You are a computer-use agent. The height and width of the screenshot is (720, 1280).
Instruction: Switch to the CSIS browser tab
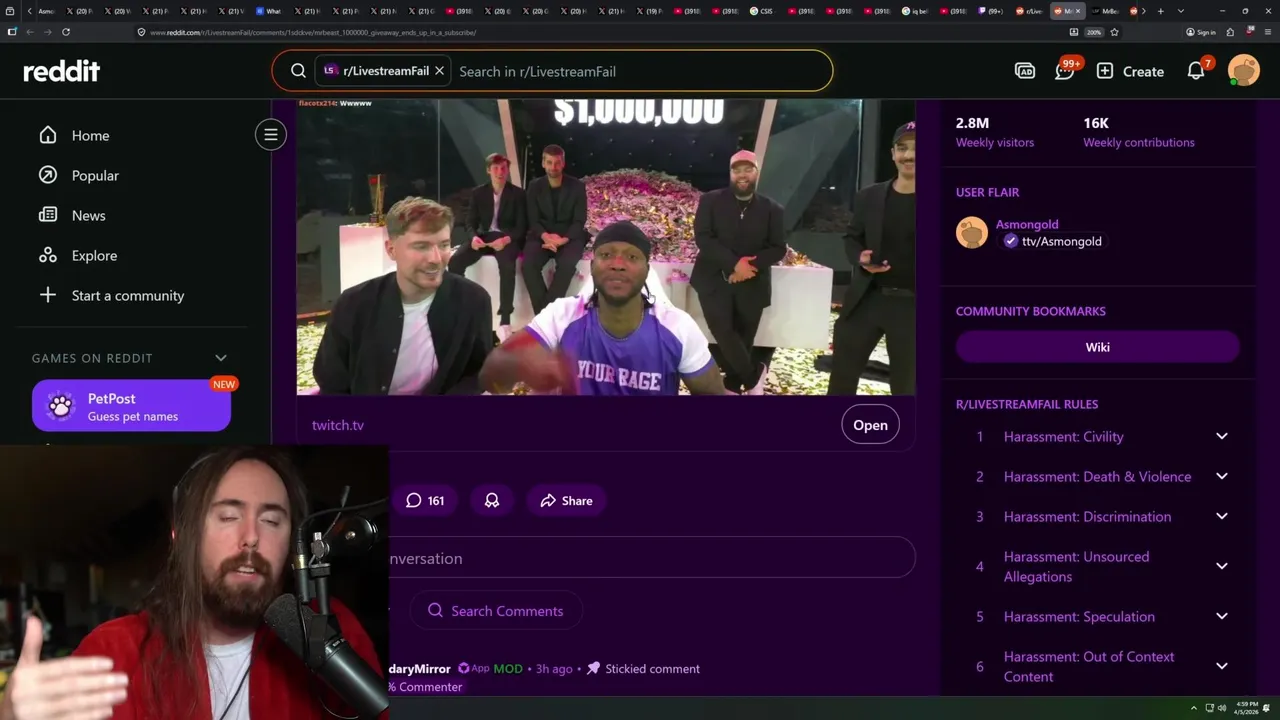click(765, 11)
